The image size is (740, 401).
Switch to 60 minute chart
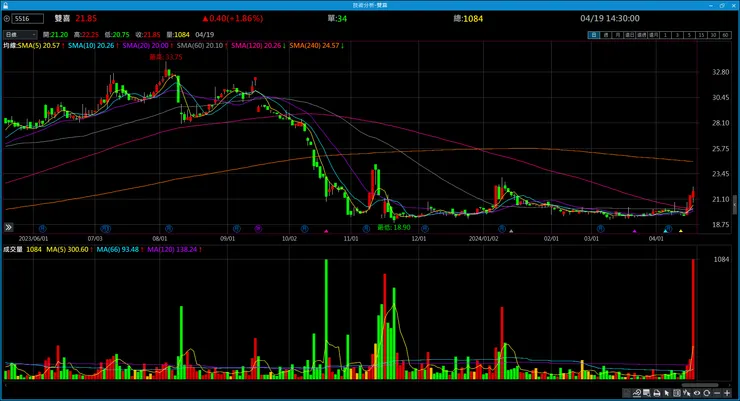[x=725, y=35]
